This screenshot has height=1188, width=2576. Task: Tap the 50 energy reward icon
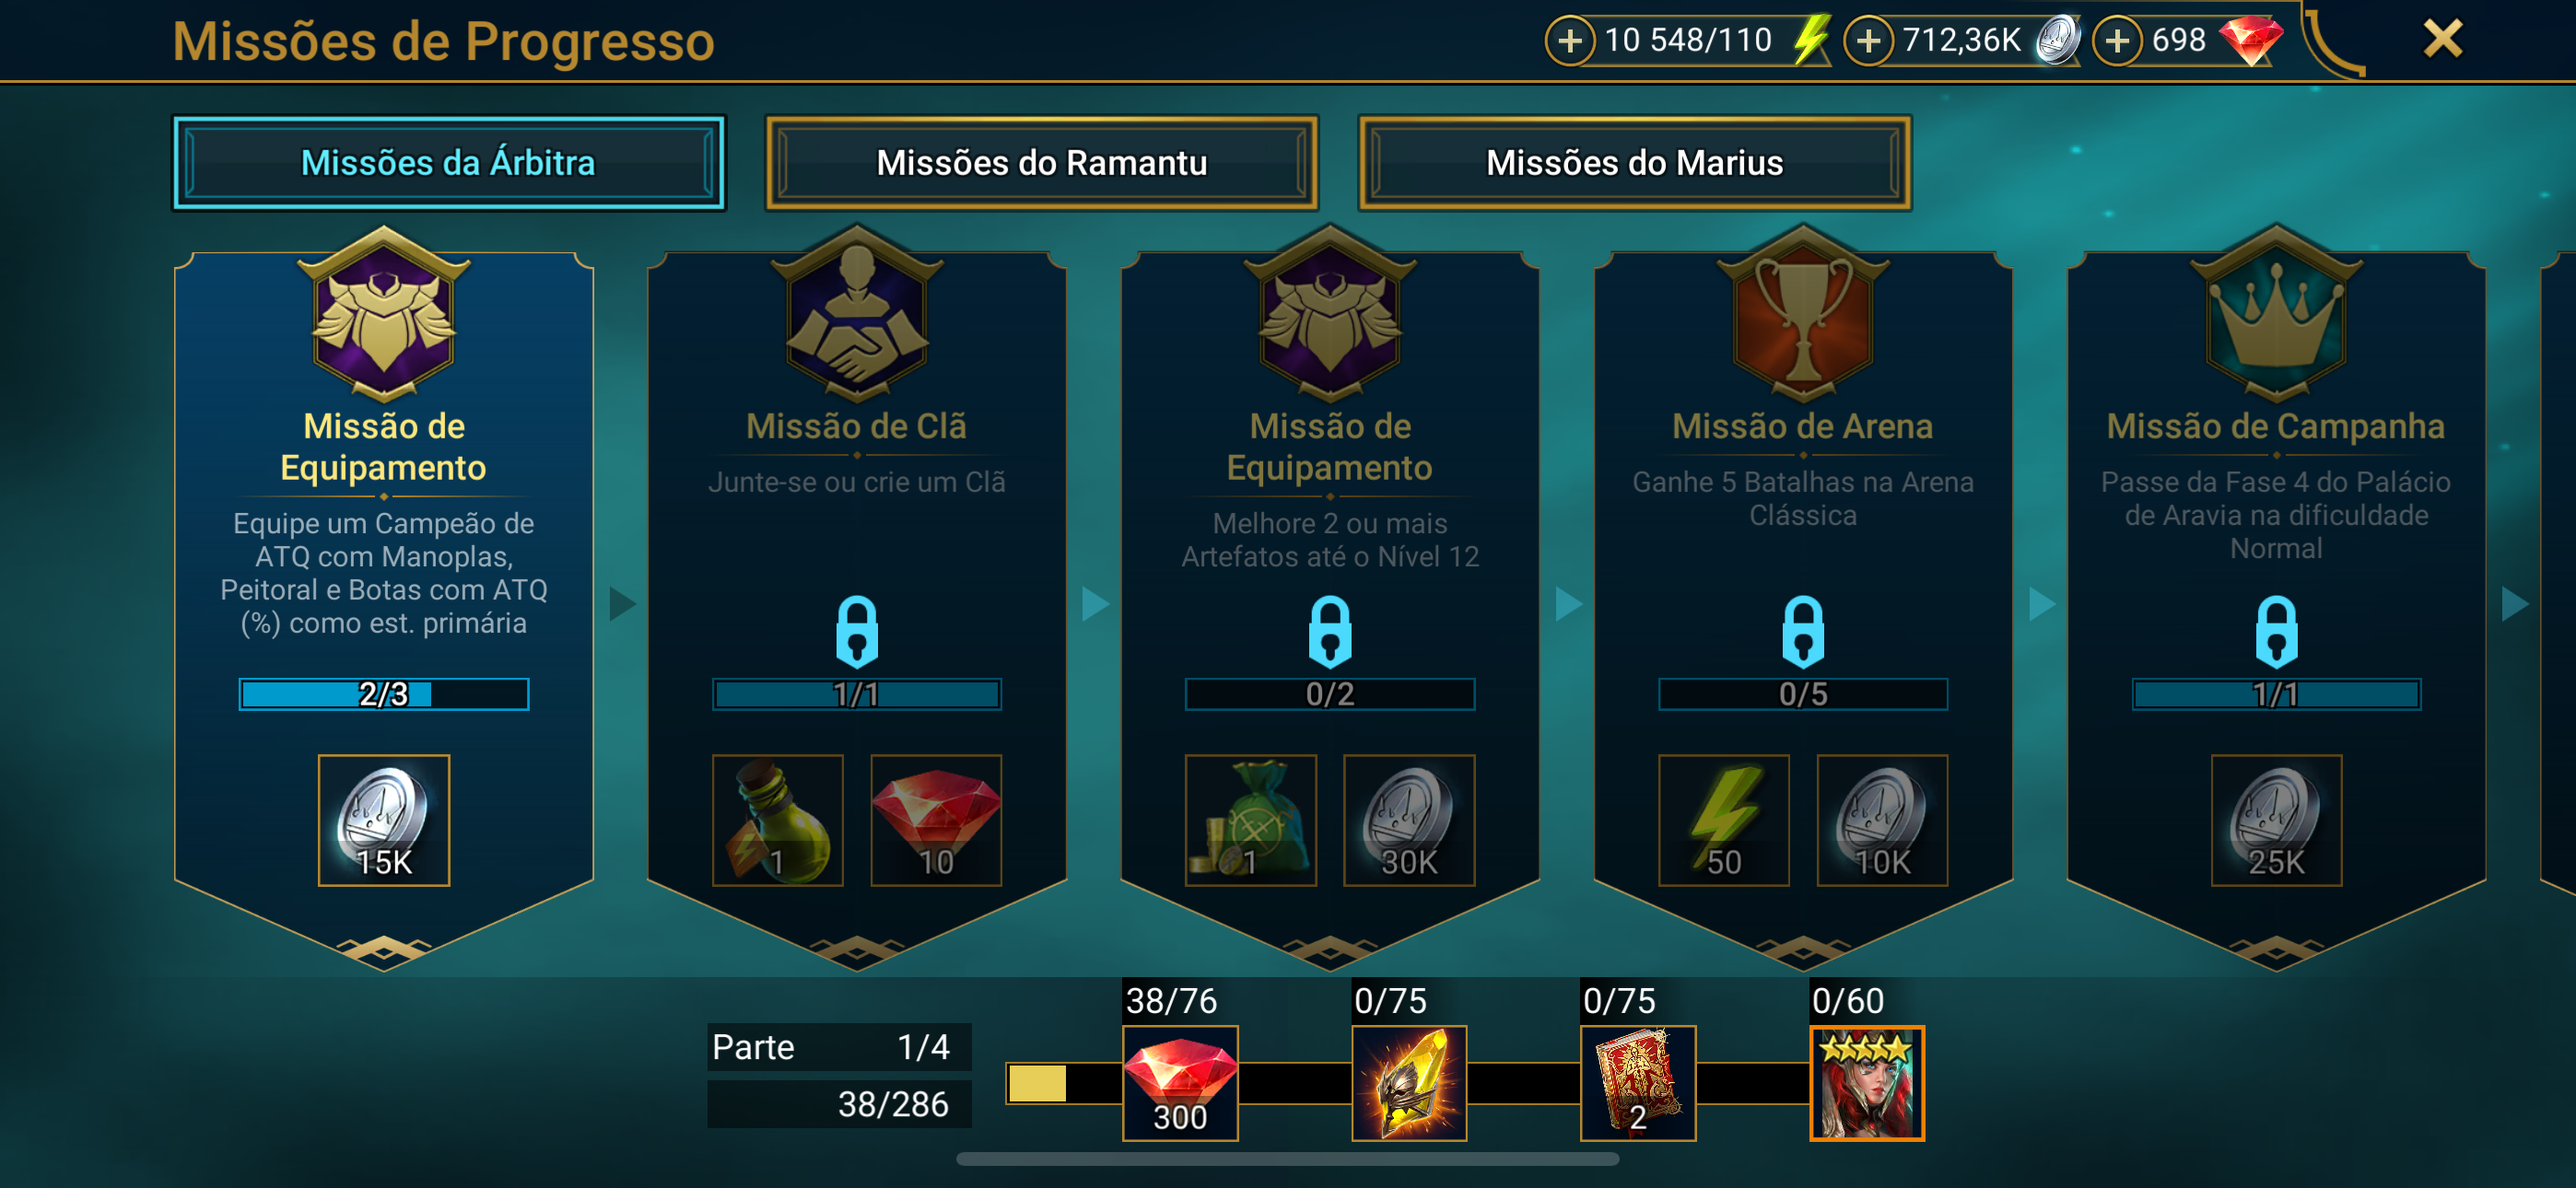point(1724,820)
